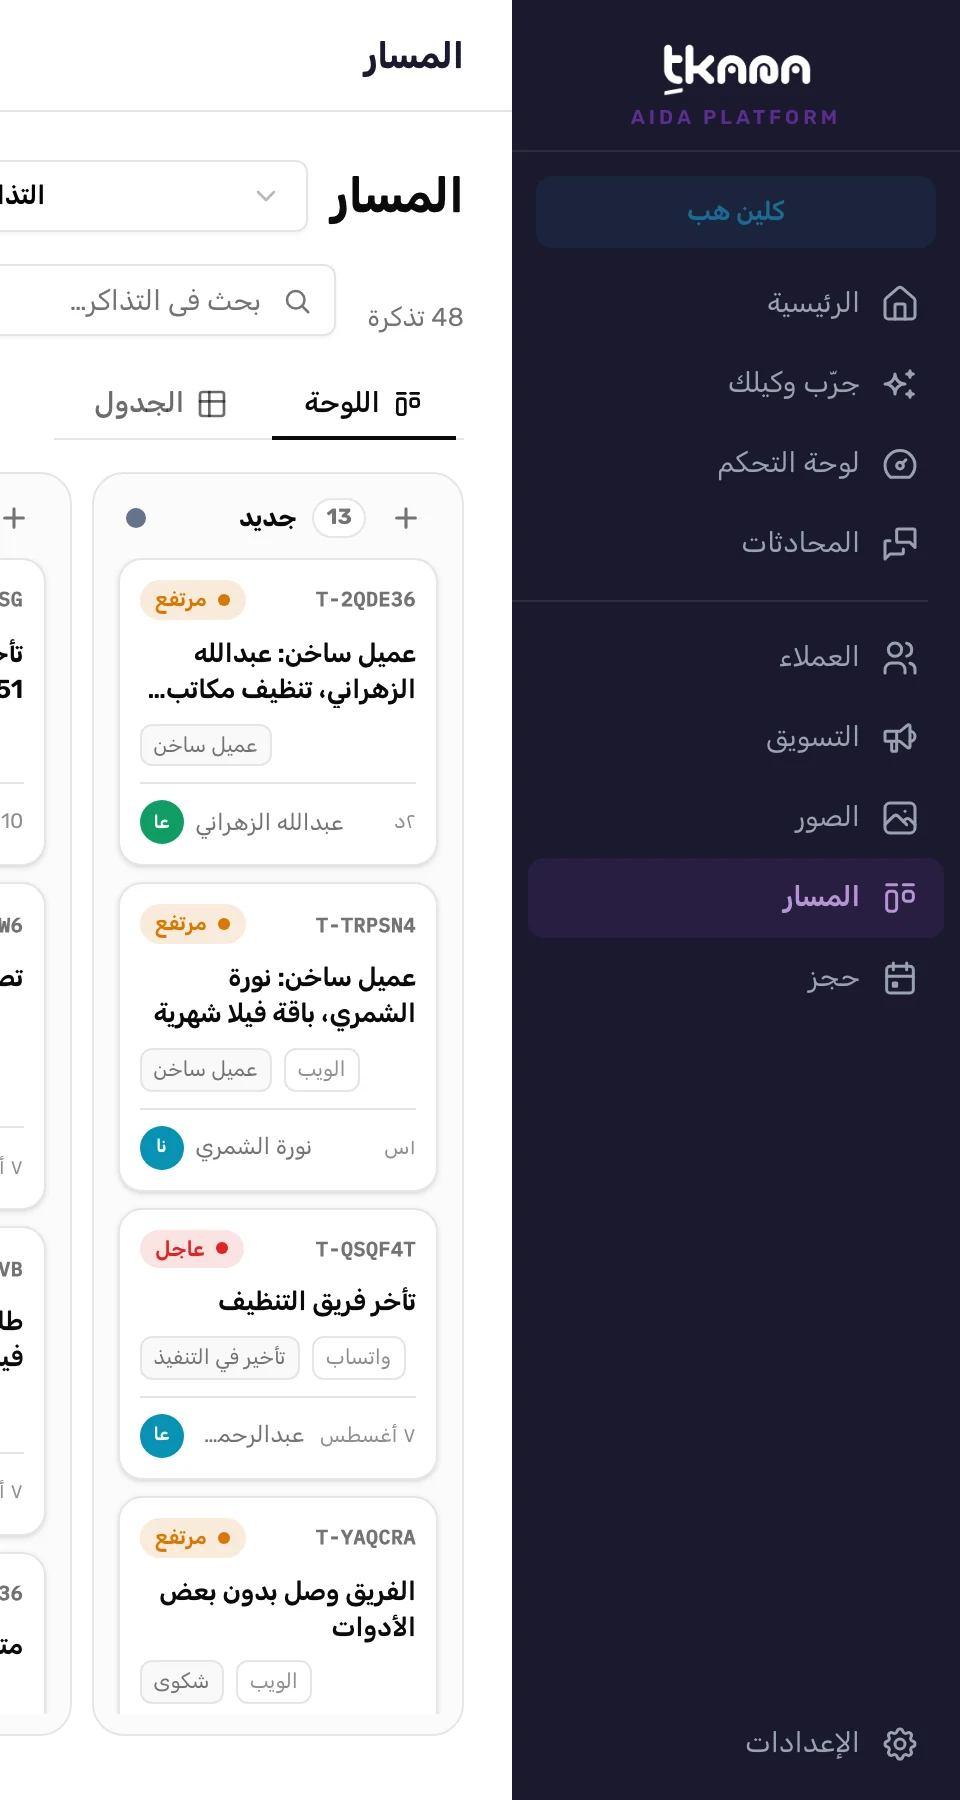
Task: Switch to الجدول table tab
Action: [x=160, y=404]
